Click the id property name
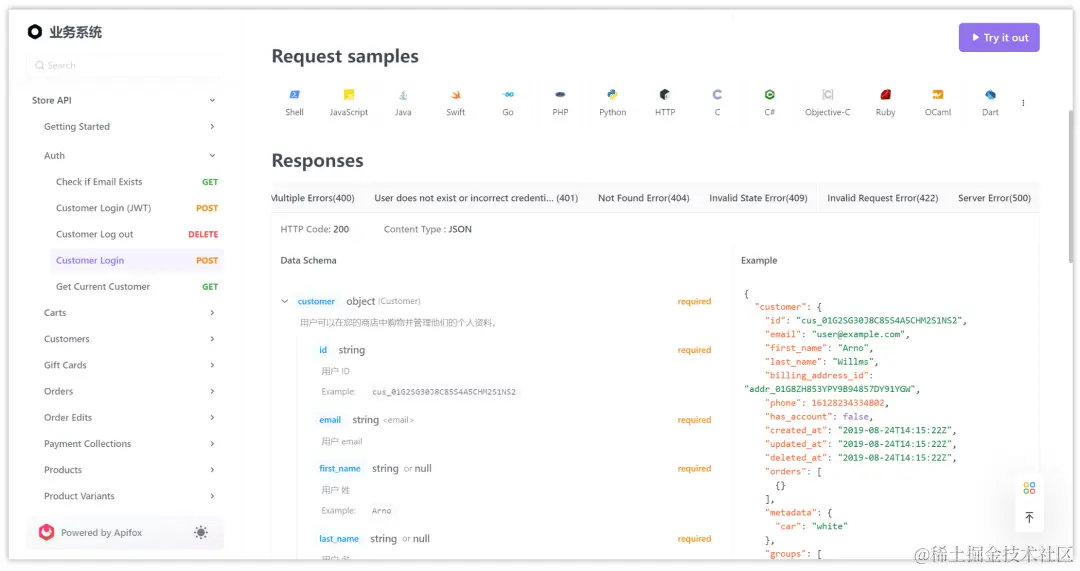 tap(323, 350)
